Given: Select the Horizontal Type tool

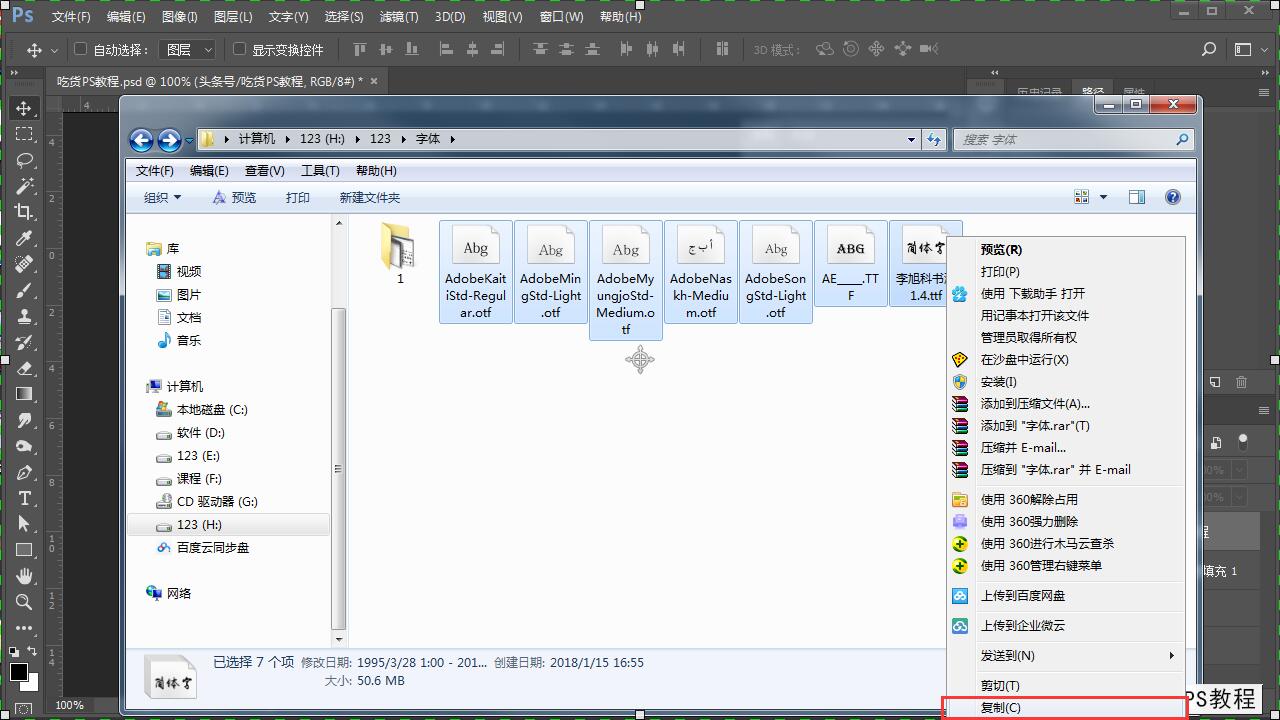Looking at the screenshot, I should (x=25, y=498).
